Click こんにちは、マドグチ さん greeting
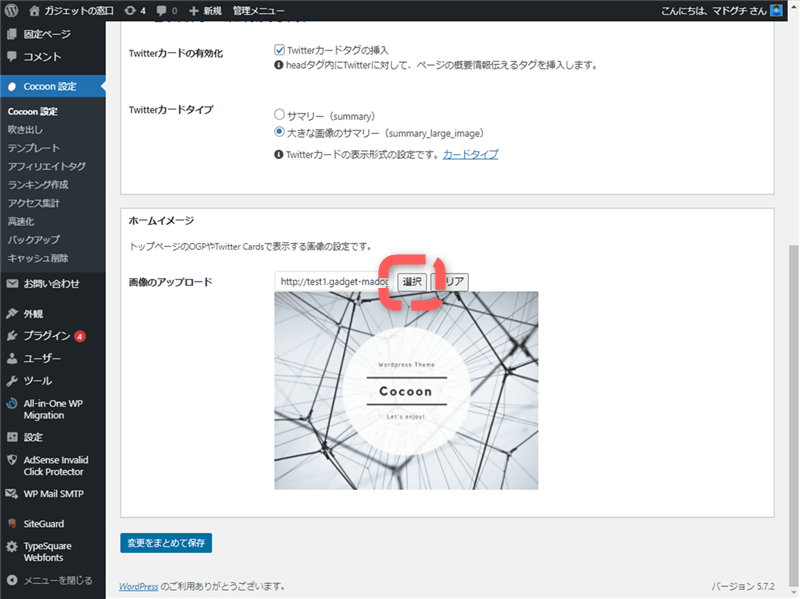This screenshot has height=599, width=800. 714,11
